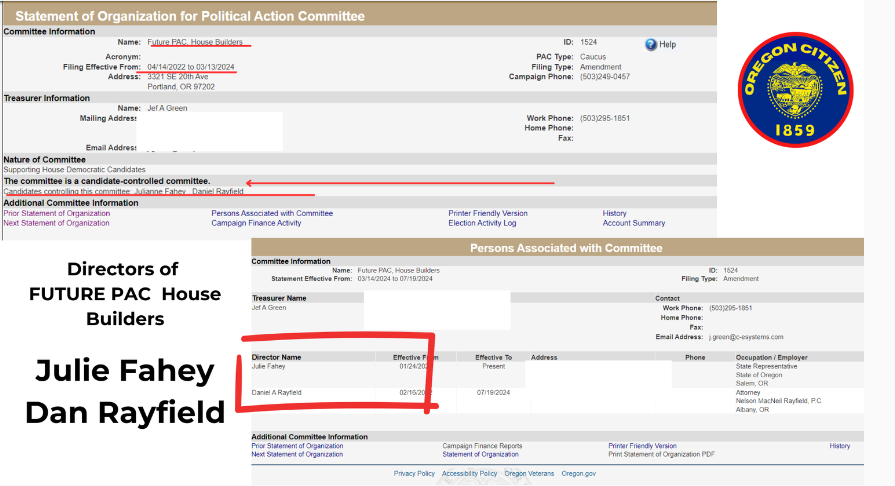The height and width of the screenshot is (486, 895).
Task: Open Account Summary link
Action: 634,223
